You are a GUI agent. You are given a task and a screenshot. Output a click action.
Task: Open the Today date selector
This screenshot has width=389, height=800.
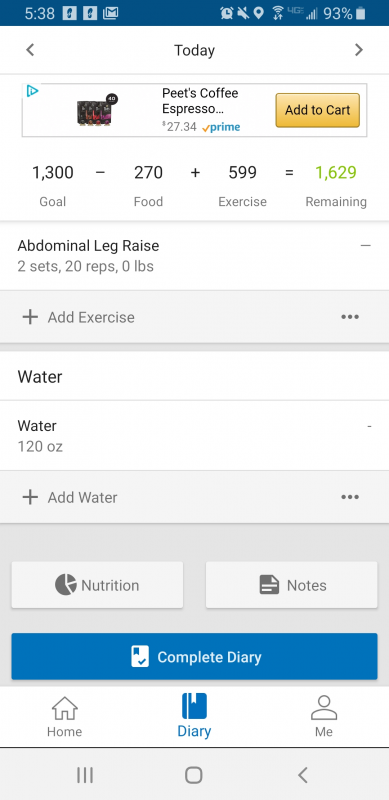pyautogui.click(x=194, y=50)
